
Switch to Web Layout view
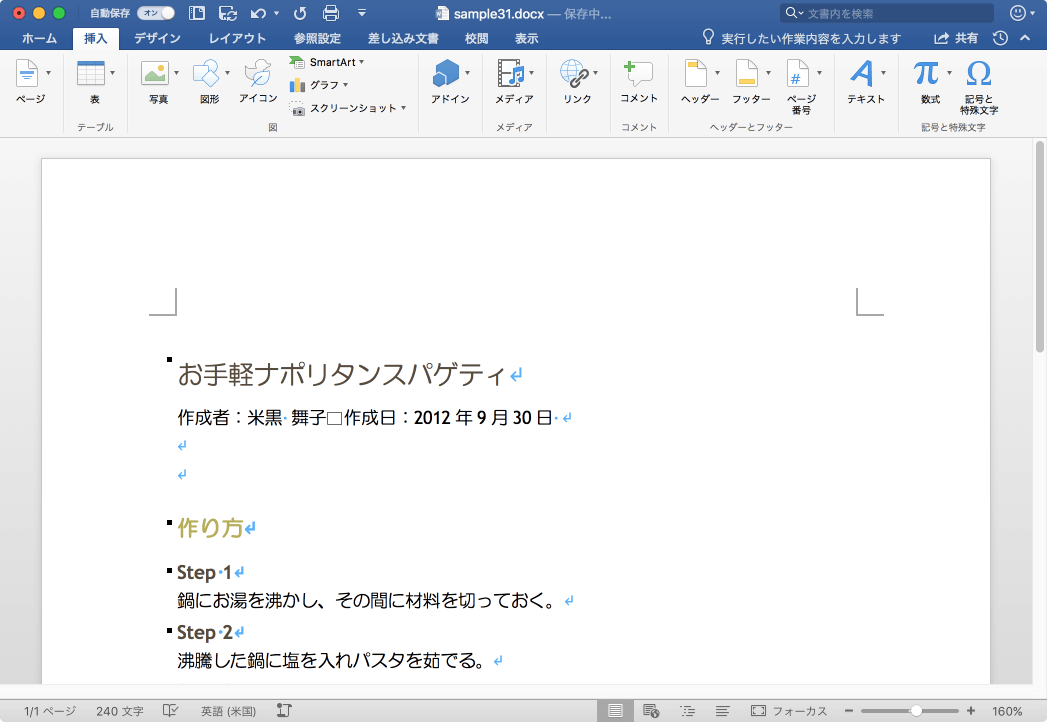tap(651, 711)
